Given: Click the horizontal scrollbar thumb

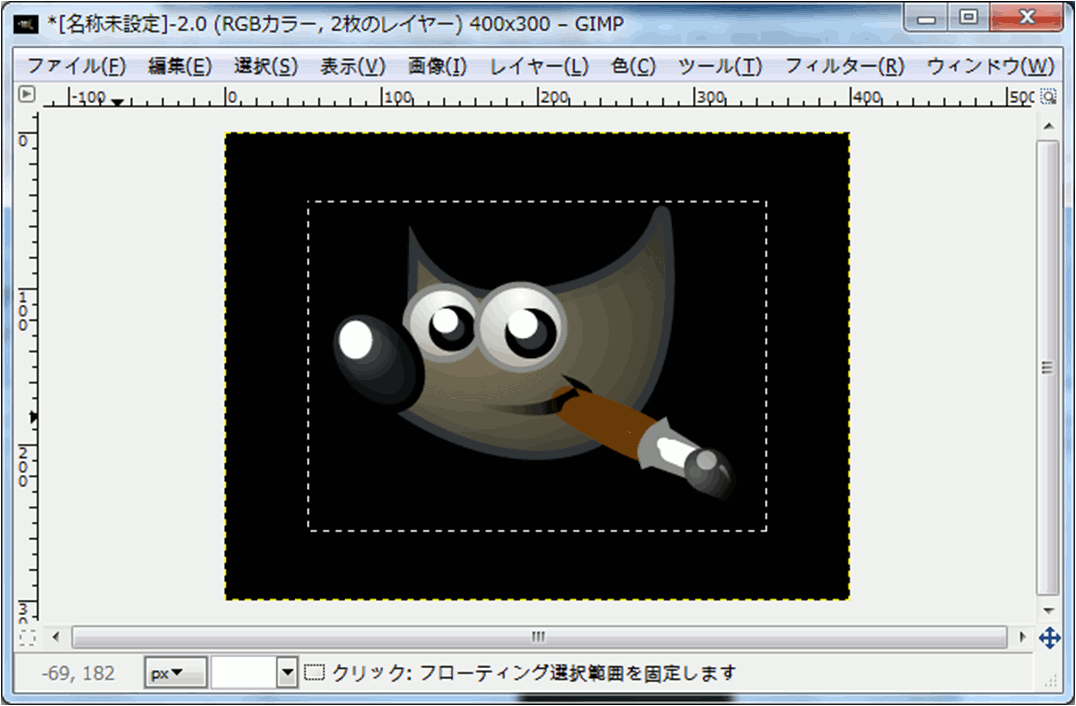Looking at the screenshot, I should (x=539, y=637).
